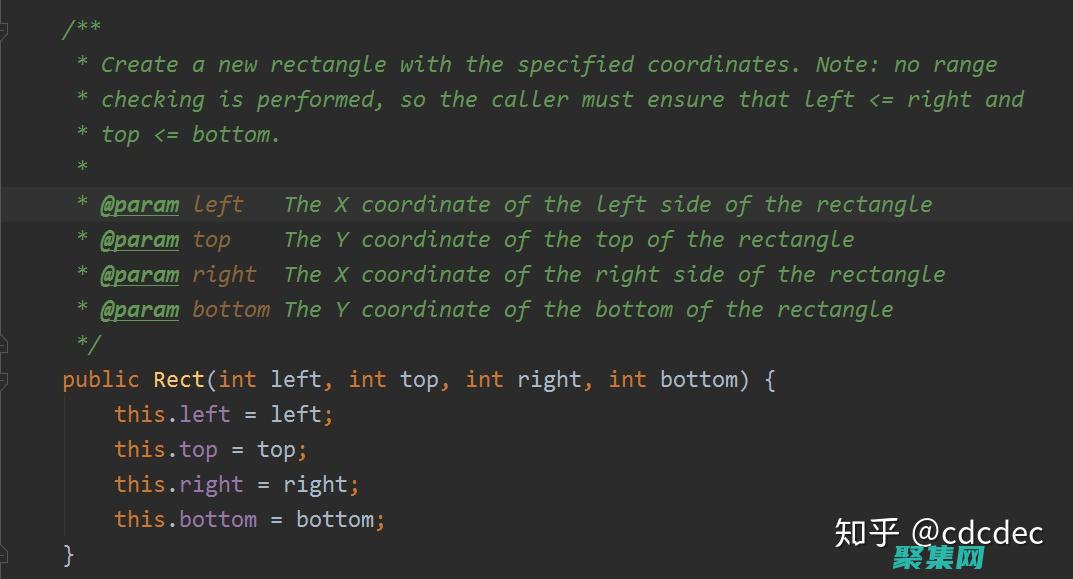Click the highlighted current line in the Javadoc
The image size is (1073, 579).
tap(600, 205)
